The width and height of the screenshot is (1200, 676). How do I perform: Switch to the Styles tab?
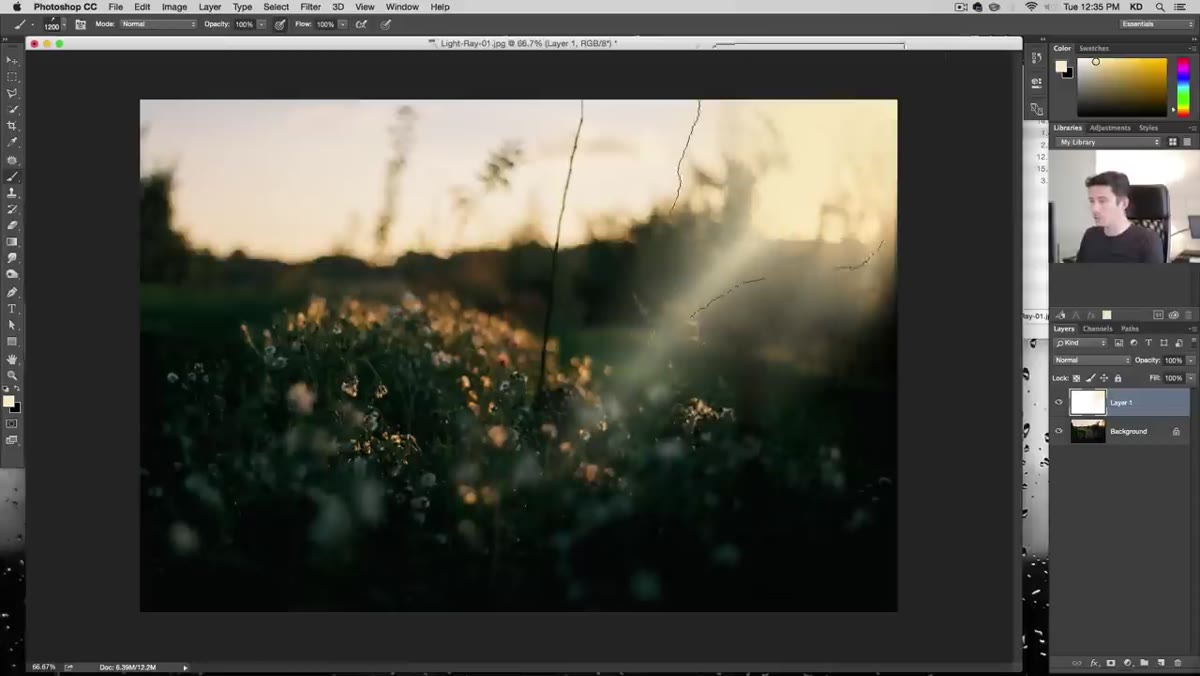click(x=1148, y=128)
